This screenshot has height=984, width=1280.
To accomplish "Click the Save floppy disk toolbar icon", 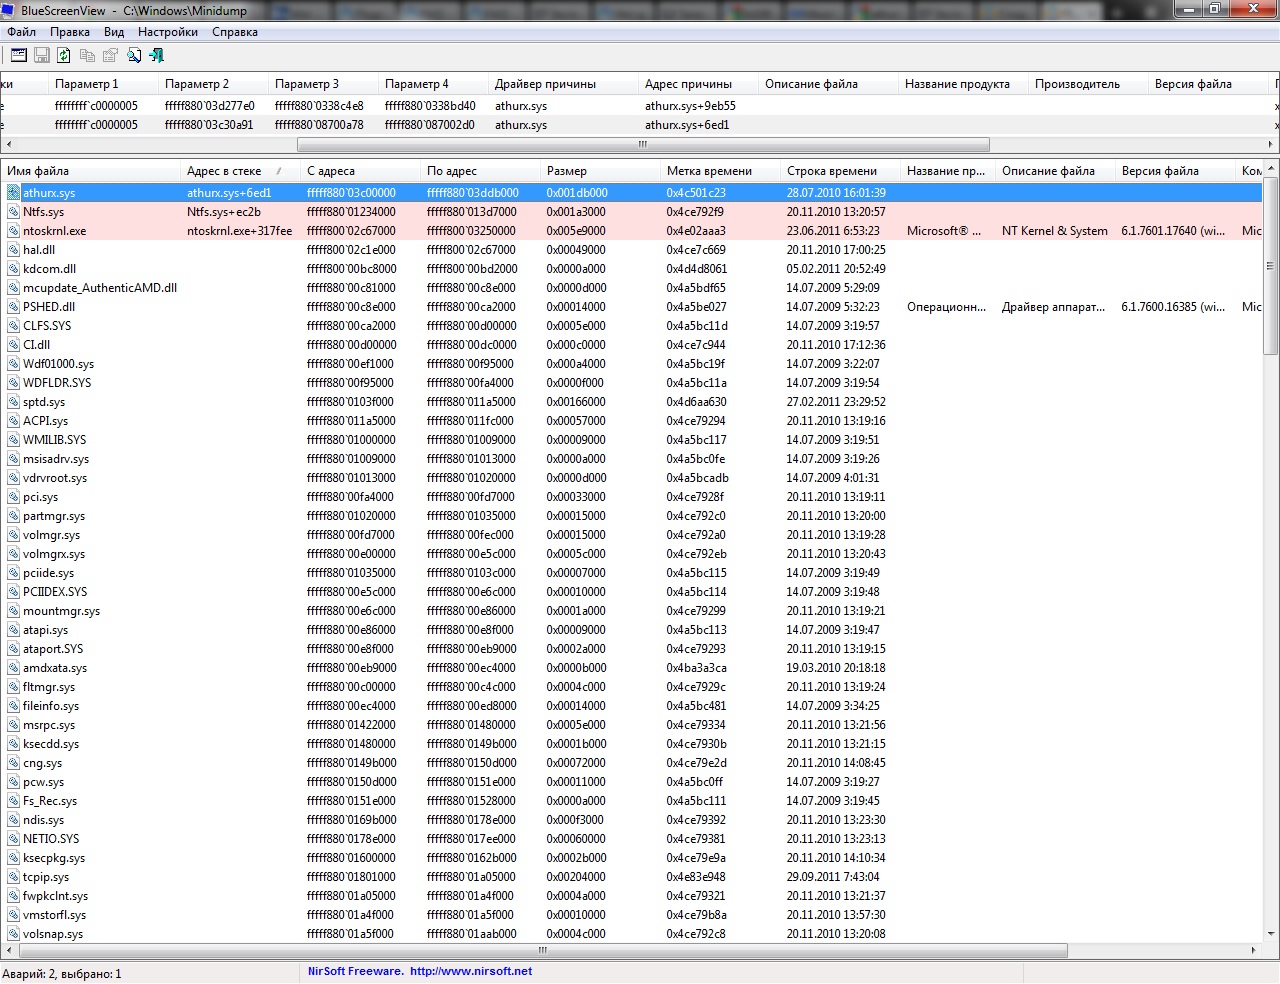I will (42, 56).
